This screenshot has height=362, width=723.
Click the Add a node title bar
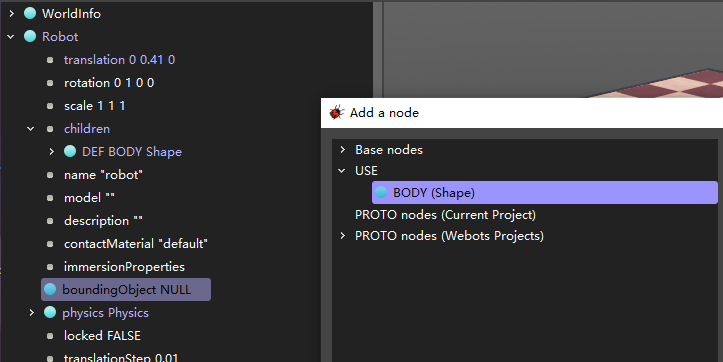click(522, 113)
